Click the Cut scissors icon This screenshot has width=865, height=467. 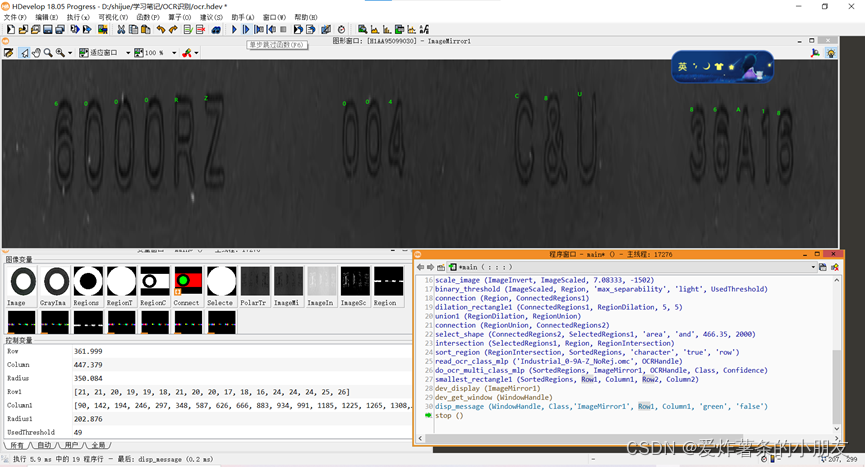(x=121, y=29)
